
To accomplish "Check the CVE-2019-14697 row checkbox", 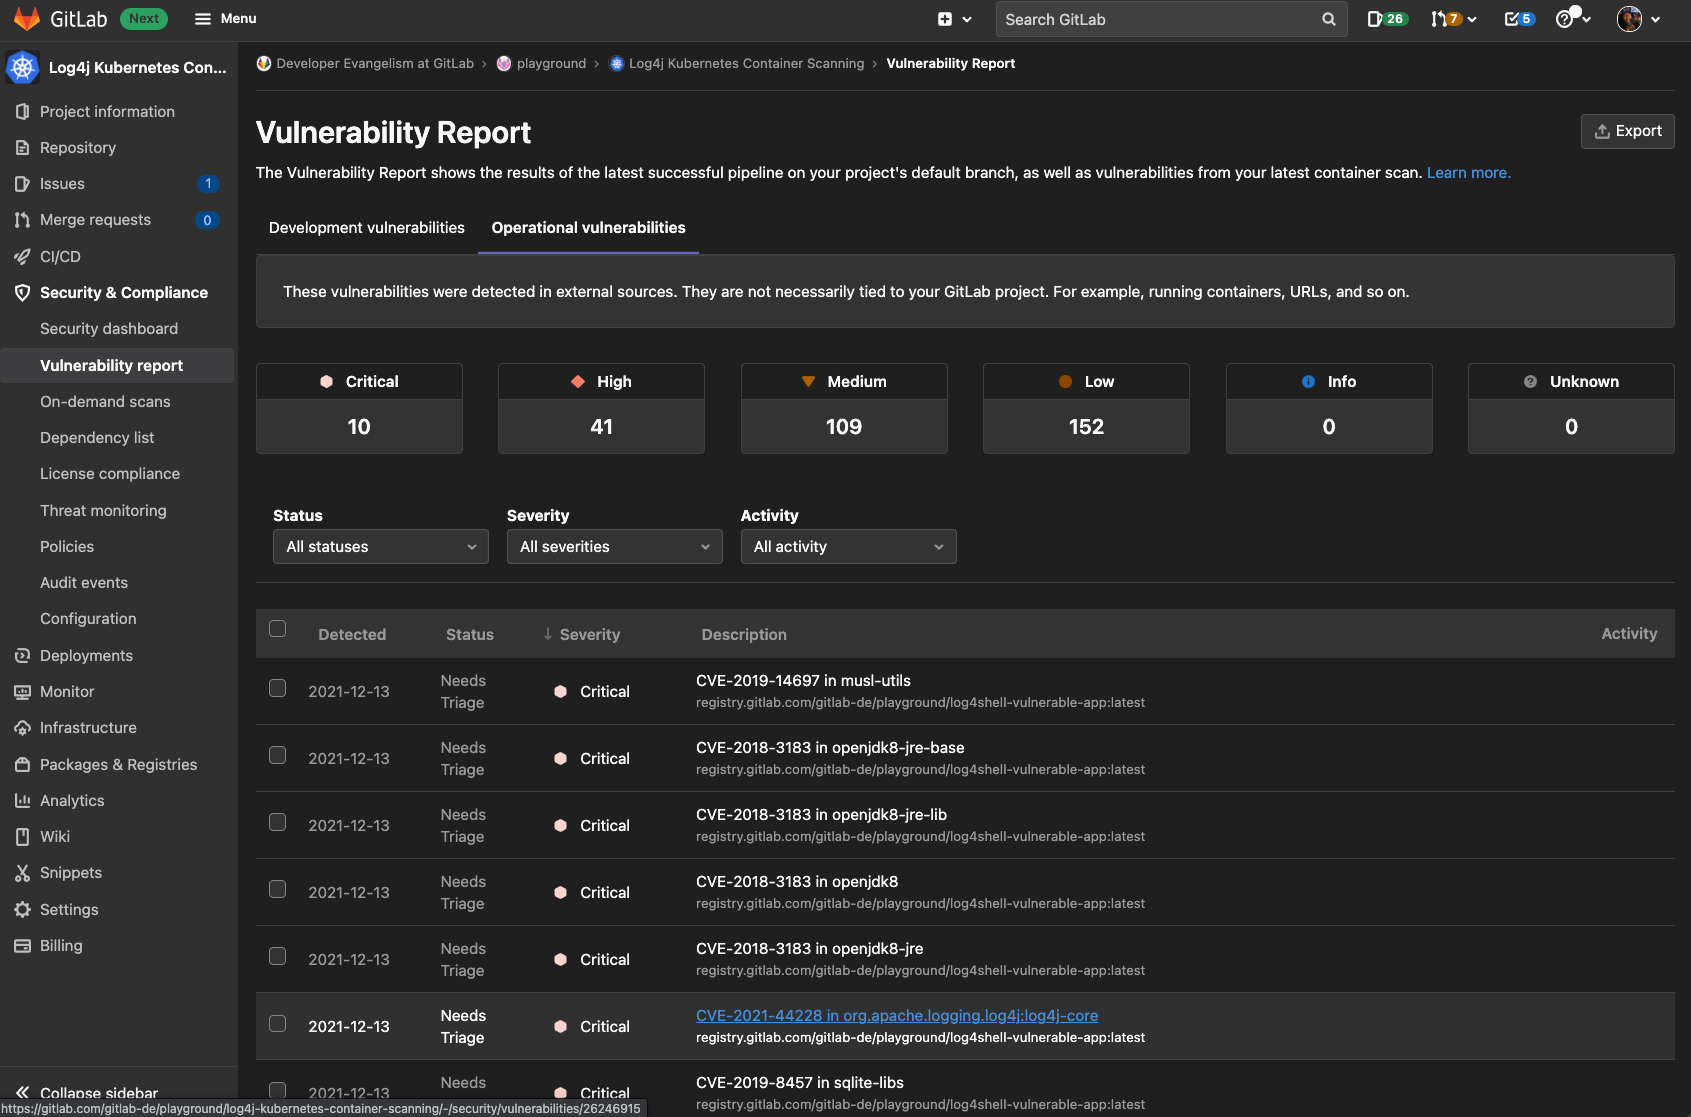I will click(x=277, y=689).
